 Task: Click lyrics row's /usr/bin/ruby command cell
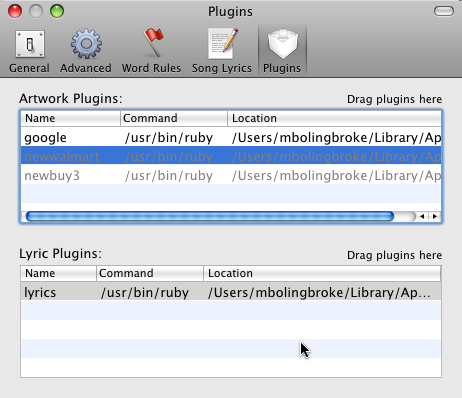click(x=145, y=292)
